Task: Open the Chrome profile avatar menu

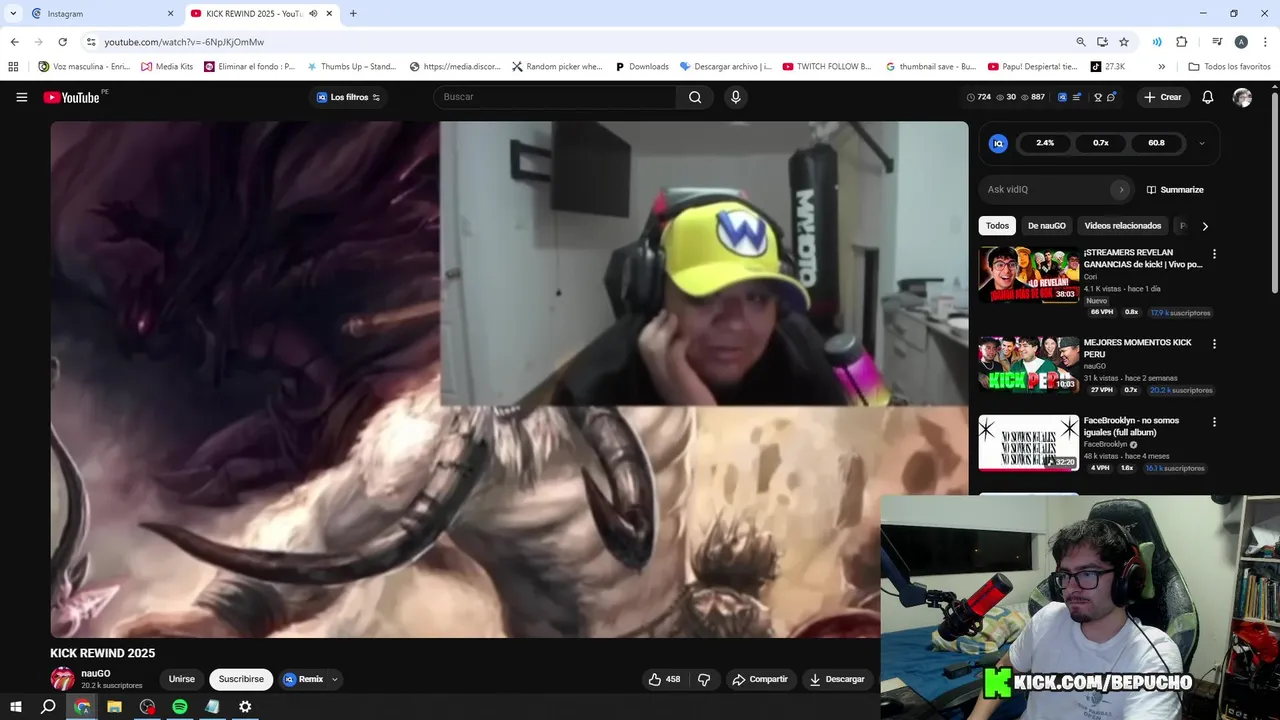Action: (1241, 42)
